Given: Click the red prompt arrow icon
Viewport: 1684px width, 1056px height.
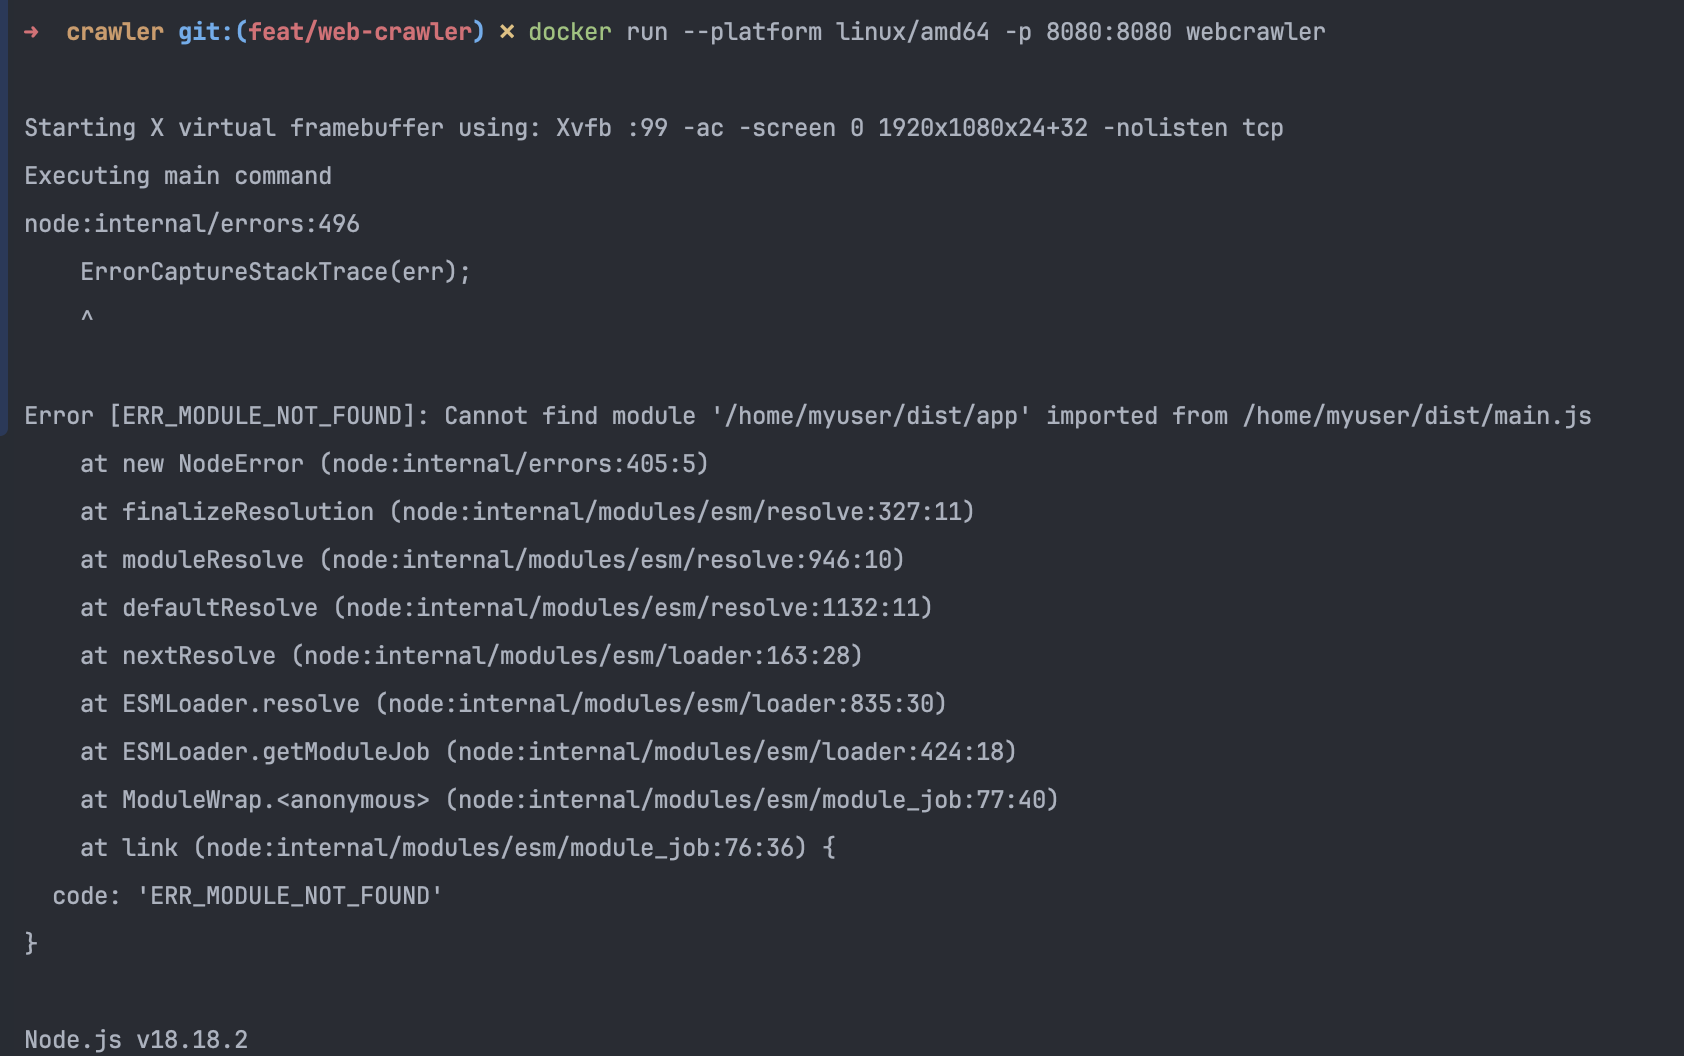Looking at the screenshot, I should point(31,32).
